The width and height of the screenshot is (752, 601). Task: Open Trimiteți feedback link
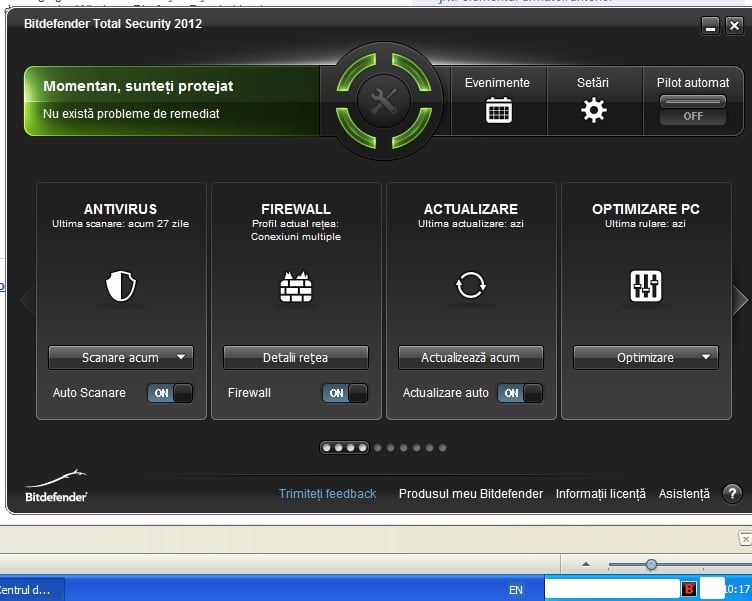coord(328,494)
